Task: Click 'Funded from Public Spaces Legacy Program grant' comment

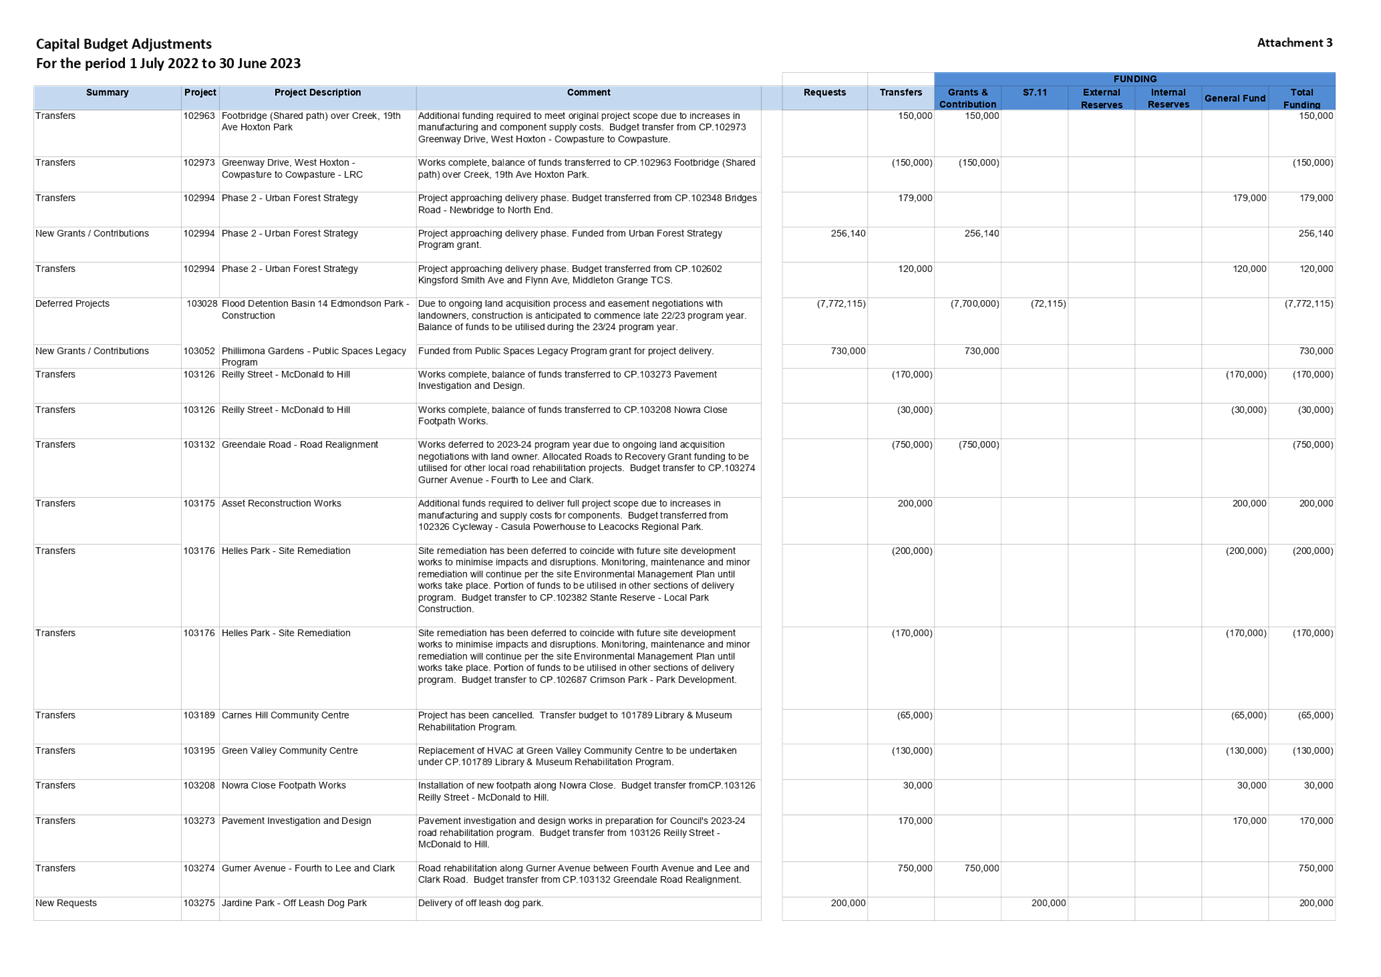Action: tap(566, 352)
